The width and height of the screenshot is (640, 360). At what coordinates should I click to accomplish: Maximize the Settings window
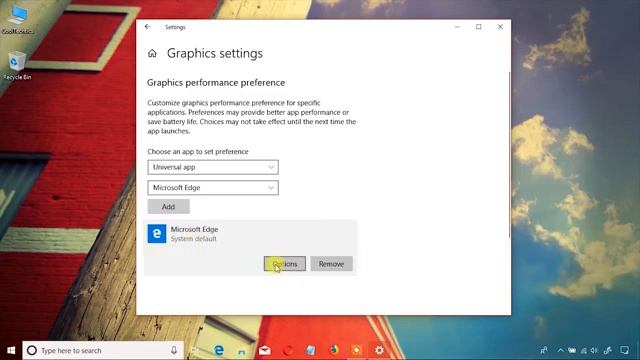click(x=479, y=27)
